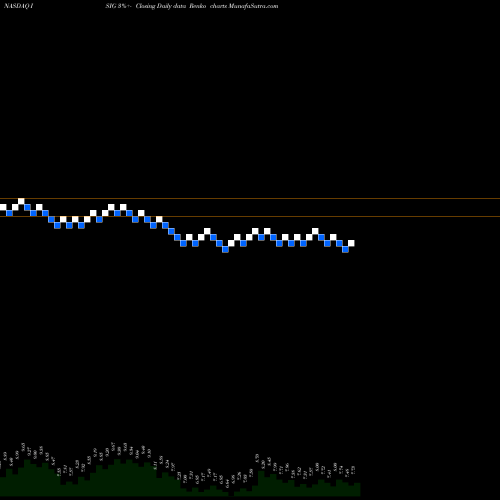
Task: Click the last green volume bar
Action: pos(357,489)
